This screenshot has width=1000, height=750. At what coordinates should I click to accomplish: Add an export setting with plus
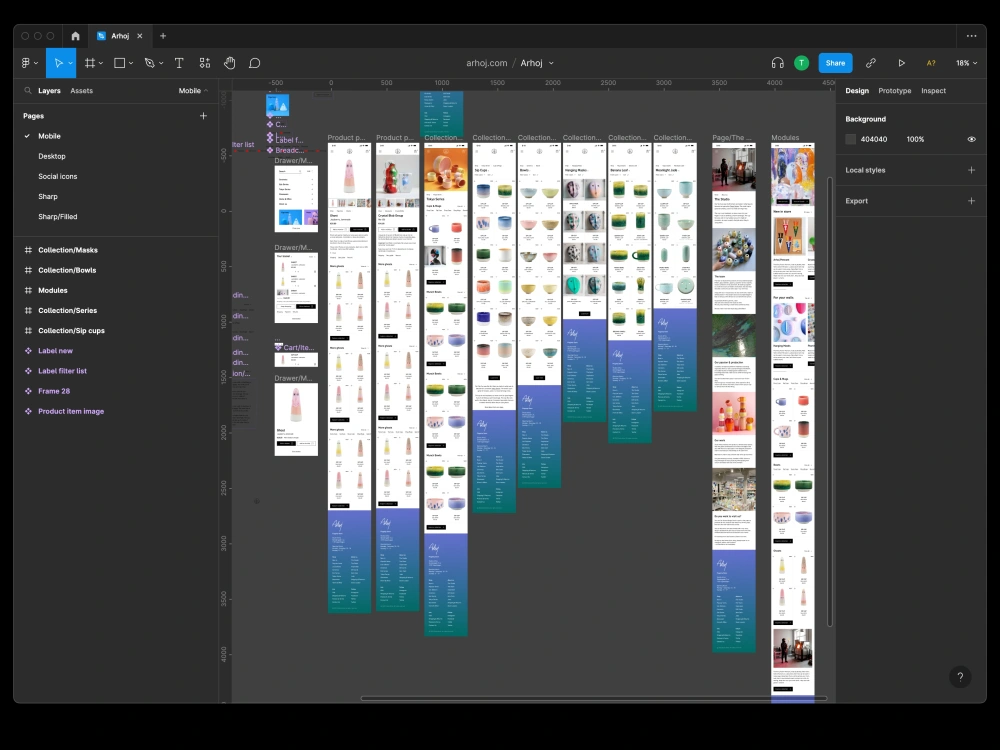click(971, 200)
